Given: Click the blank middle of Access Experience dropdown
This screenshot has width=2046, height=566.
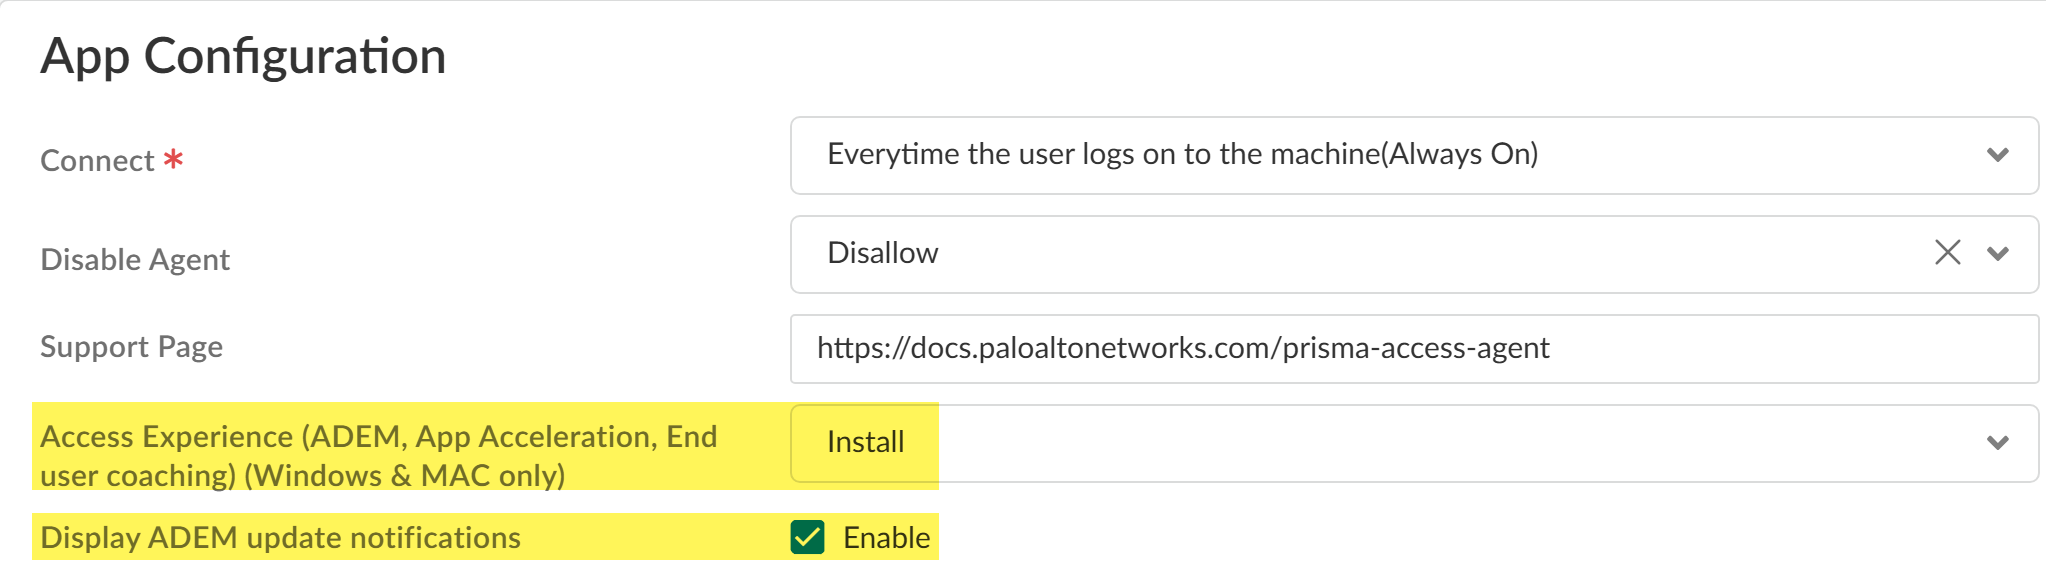Looking at the screenshot, I should (1450, 443).
